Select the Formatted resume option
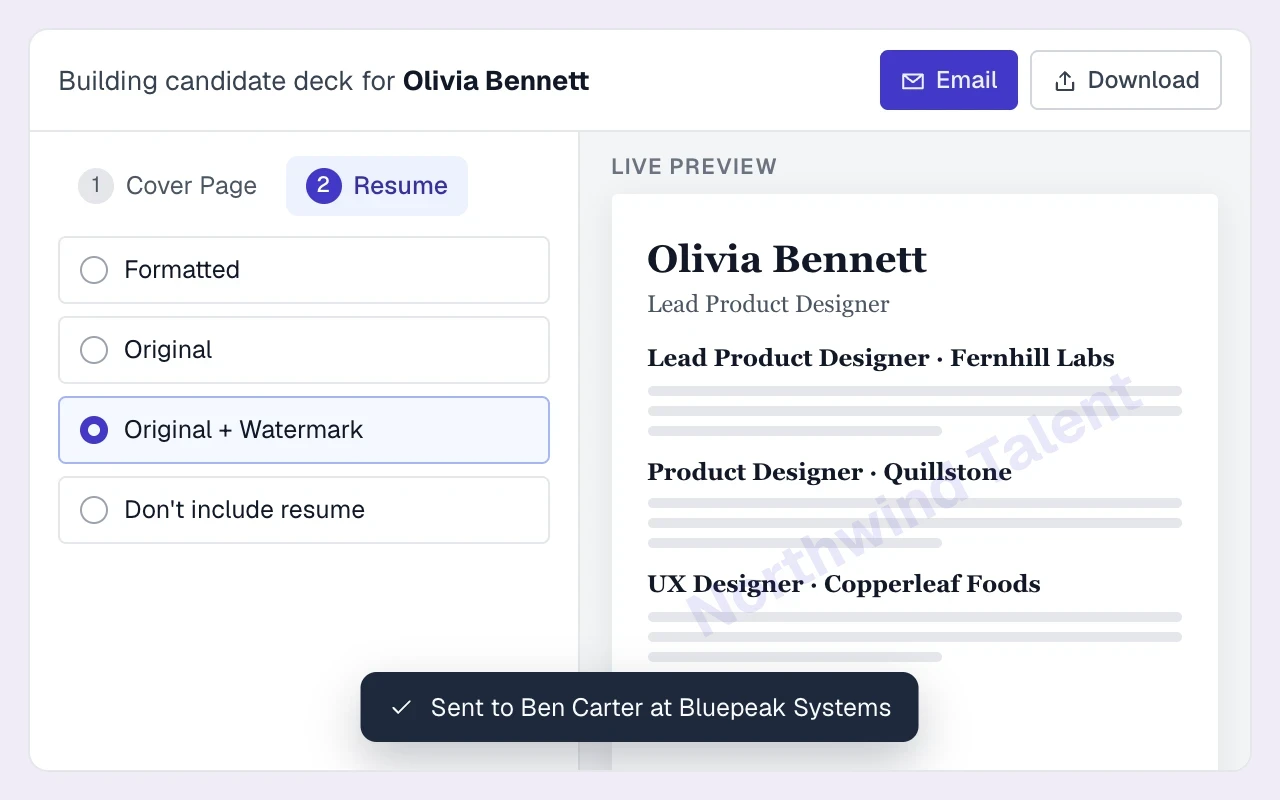The image size is (1280, 800). click(x=304, y=270)
